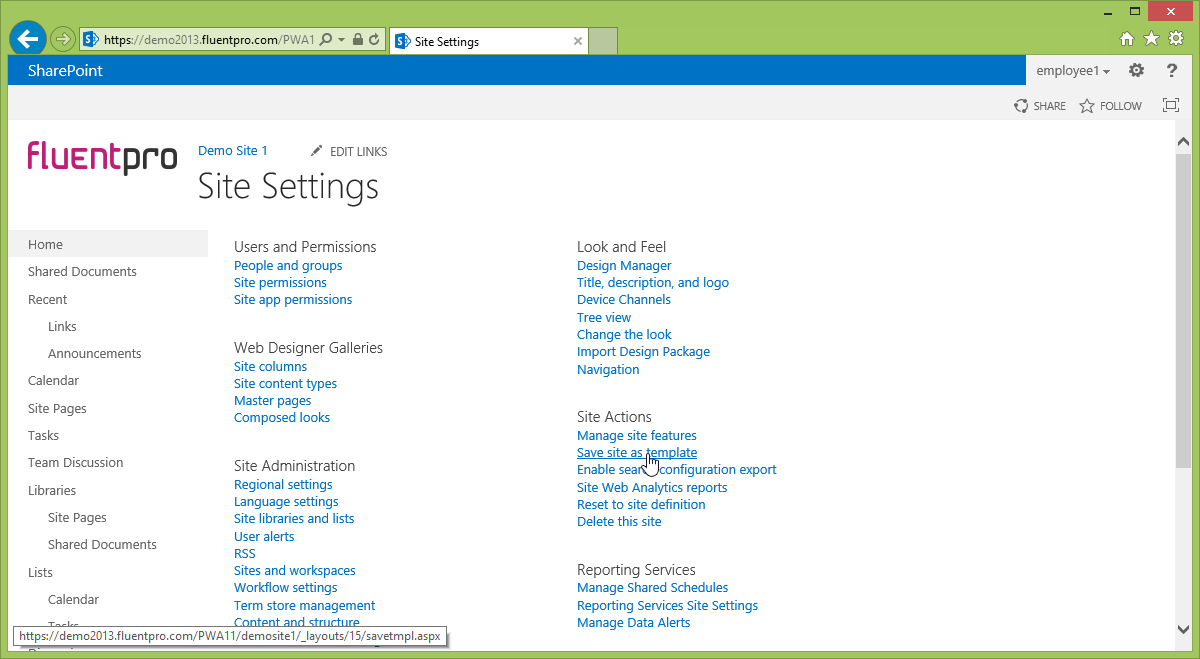1200x659 pixels.
Task: Open Title, description, and logo link
Action: [x=653, y=282]
